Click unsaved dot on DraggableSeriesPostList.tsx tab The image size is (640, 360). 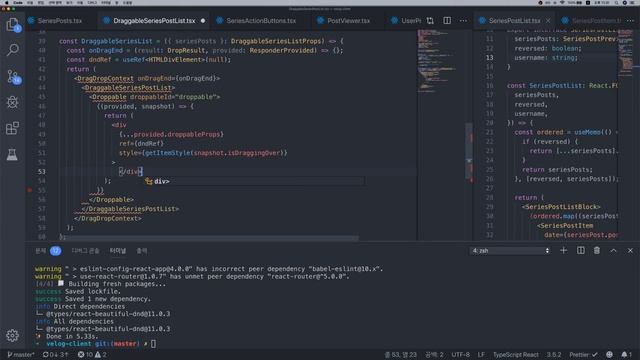[203, 20]
